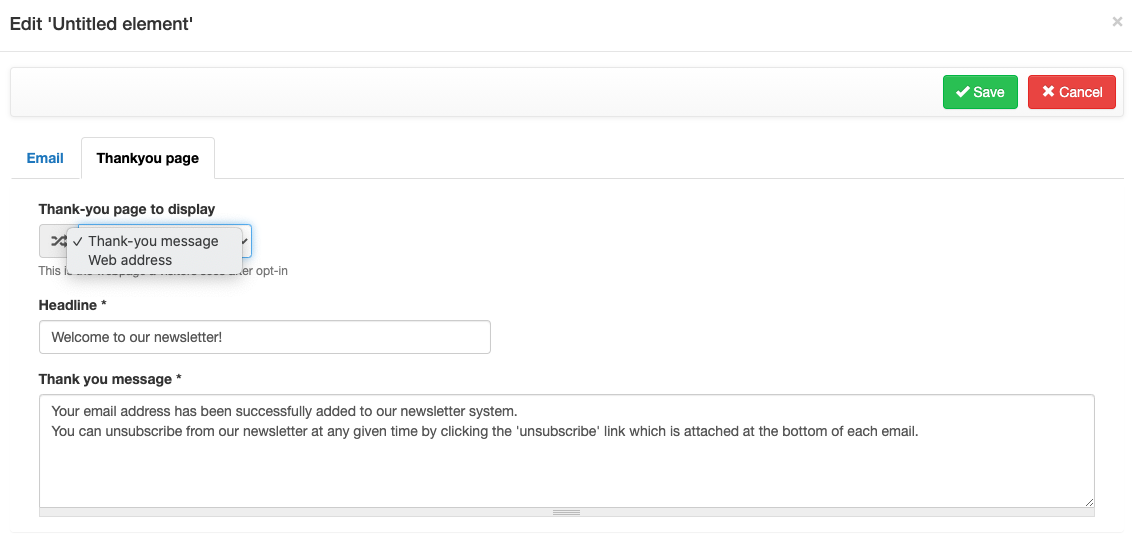Image resolution: width=1132 pixels, height=543 pixels.
Task: Save the element changes
Action: coord(980,92)
